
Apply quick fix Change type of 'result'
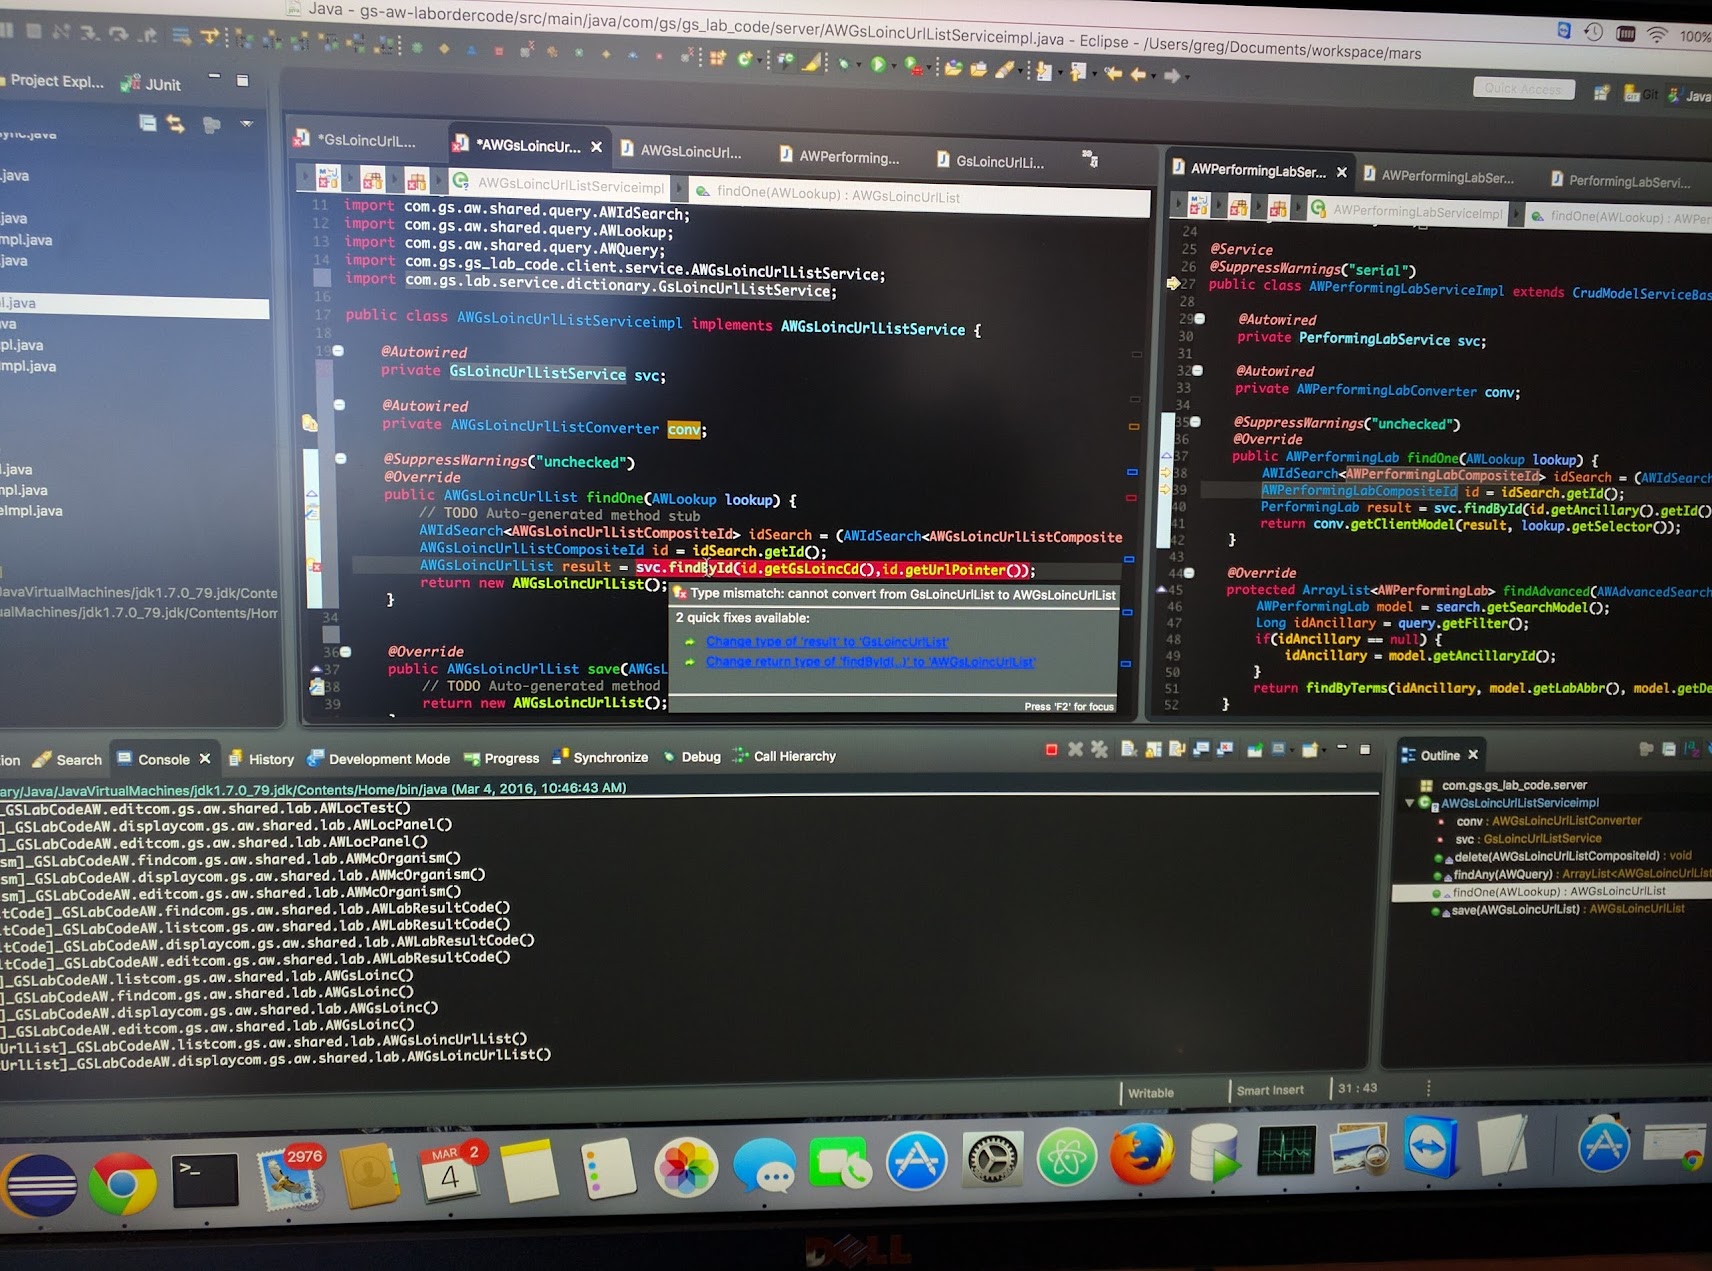click(x=827, y=642)
